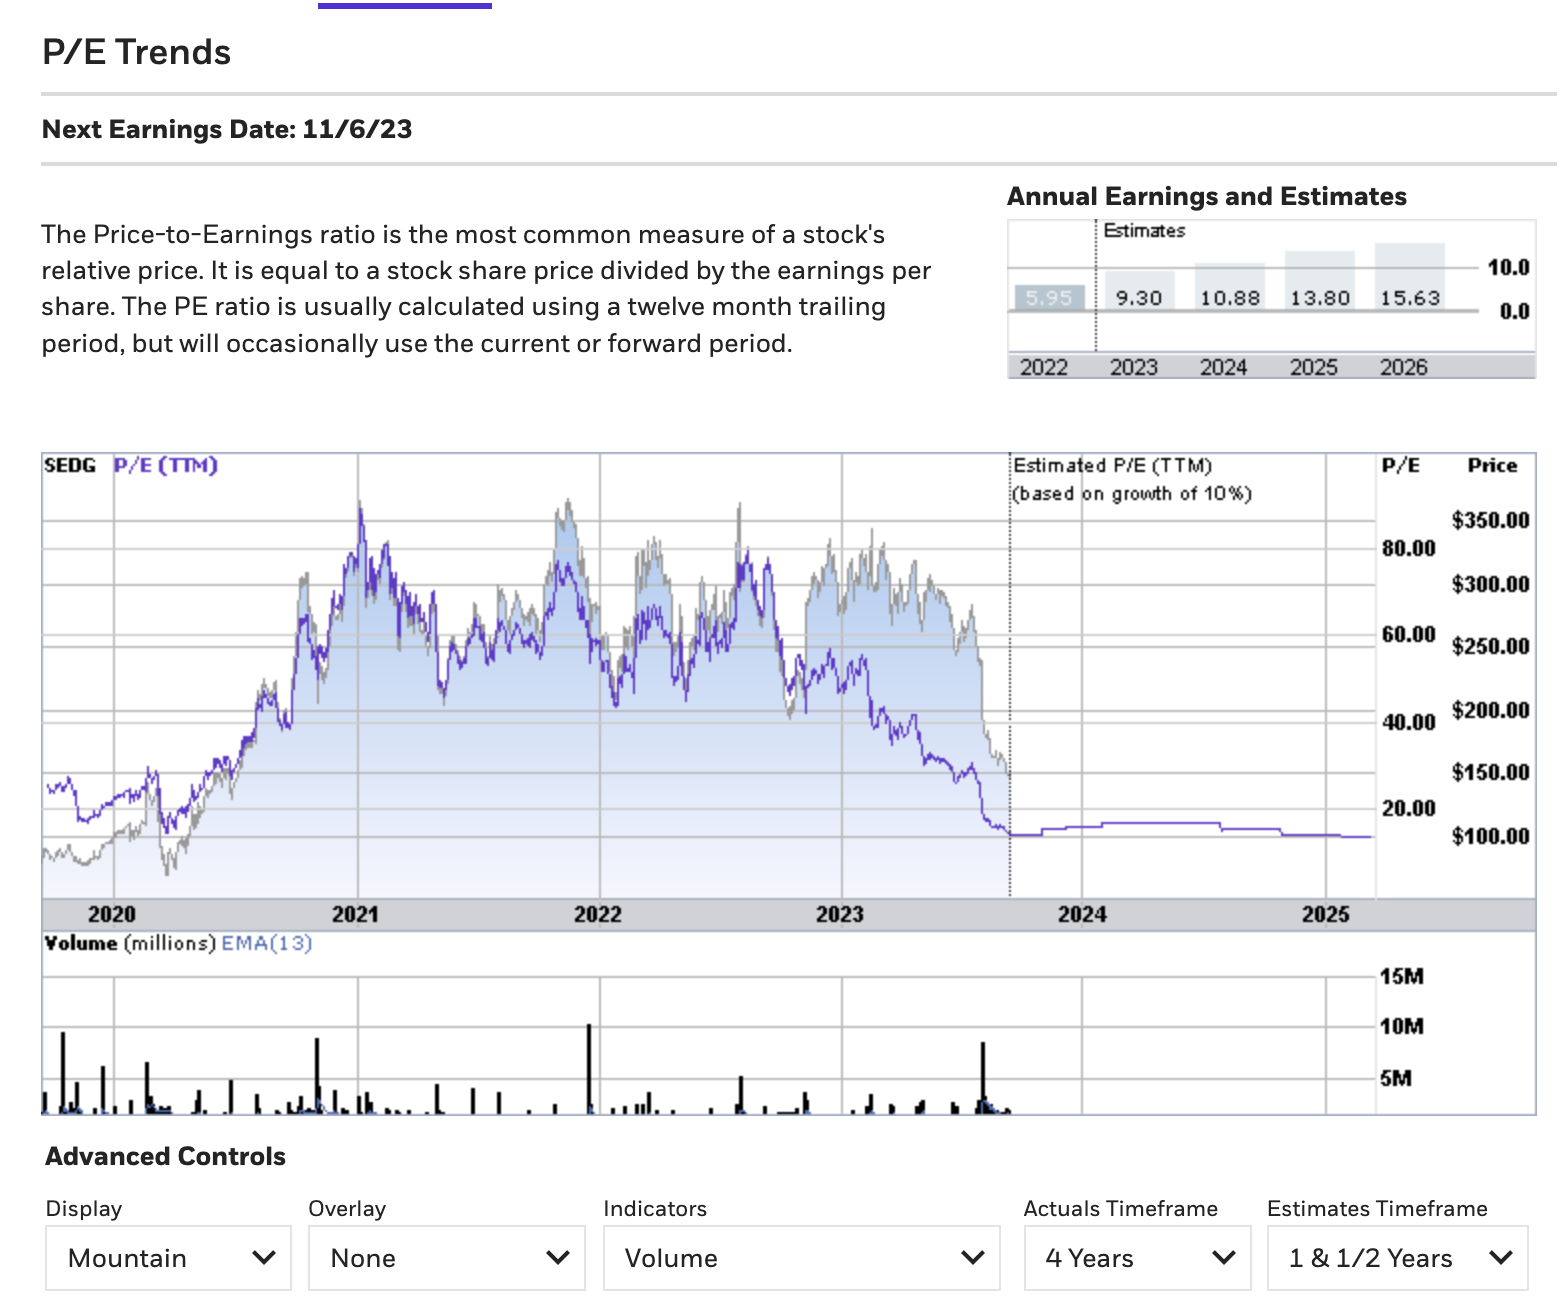
Task: Select the 2024 estimate bar 10.88
Action: click(x=1230, y=288)
